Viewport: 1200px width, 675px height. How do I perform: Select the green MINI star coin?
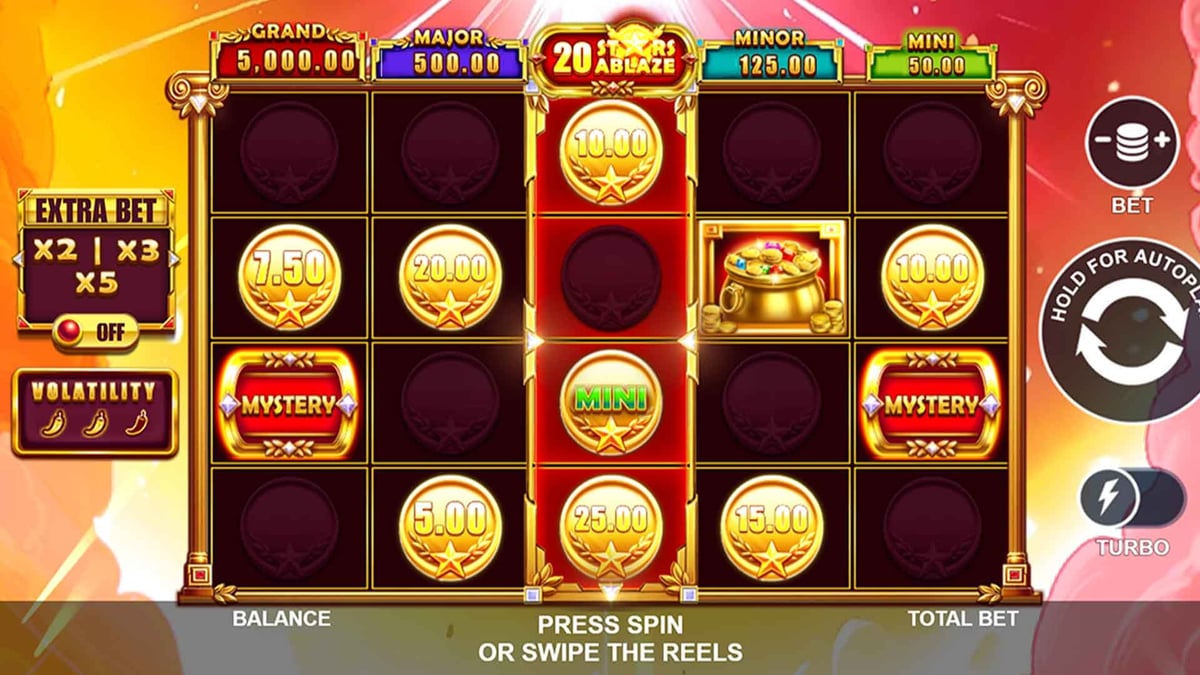[x=610, y=403]
